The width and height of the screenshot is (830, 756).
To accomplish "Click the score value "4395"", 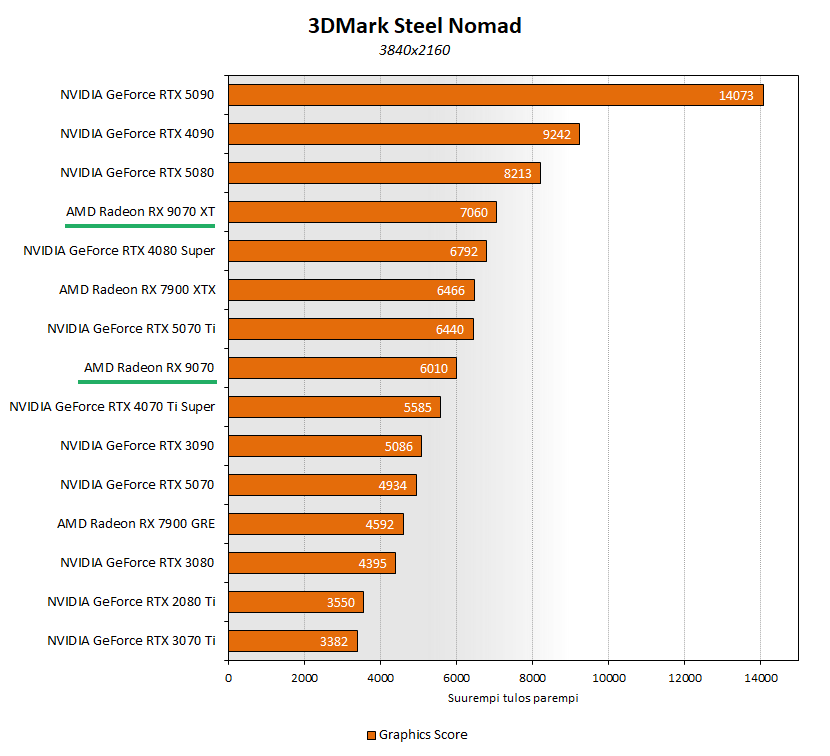I will (373, 564).
